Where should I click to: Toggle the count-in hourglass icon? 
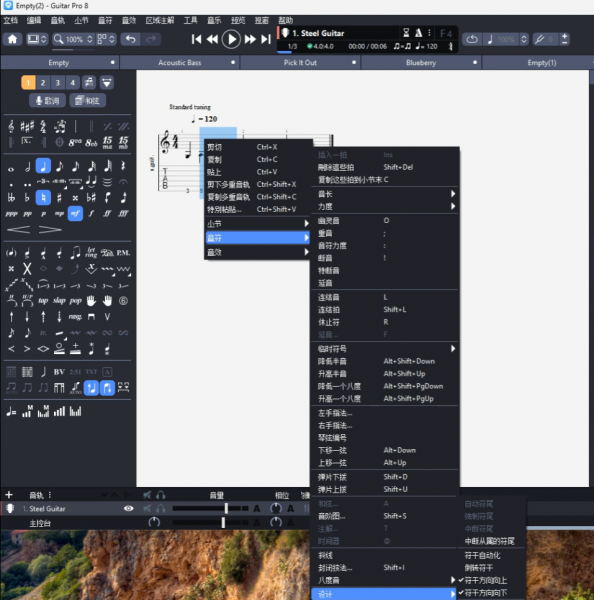[x=406, y=33]
